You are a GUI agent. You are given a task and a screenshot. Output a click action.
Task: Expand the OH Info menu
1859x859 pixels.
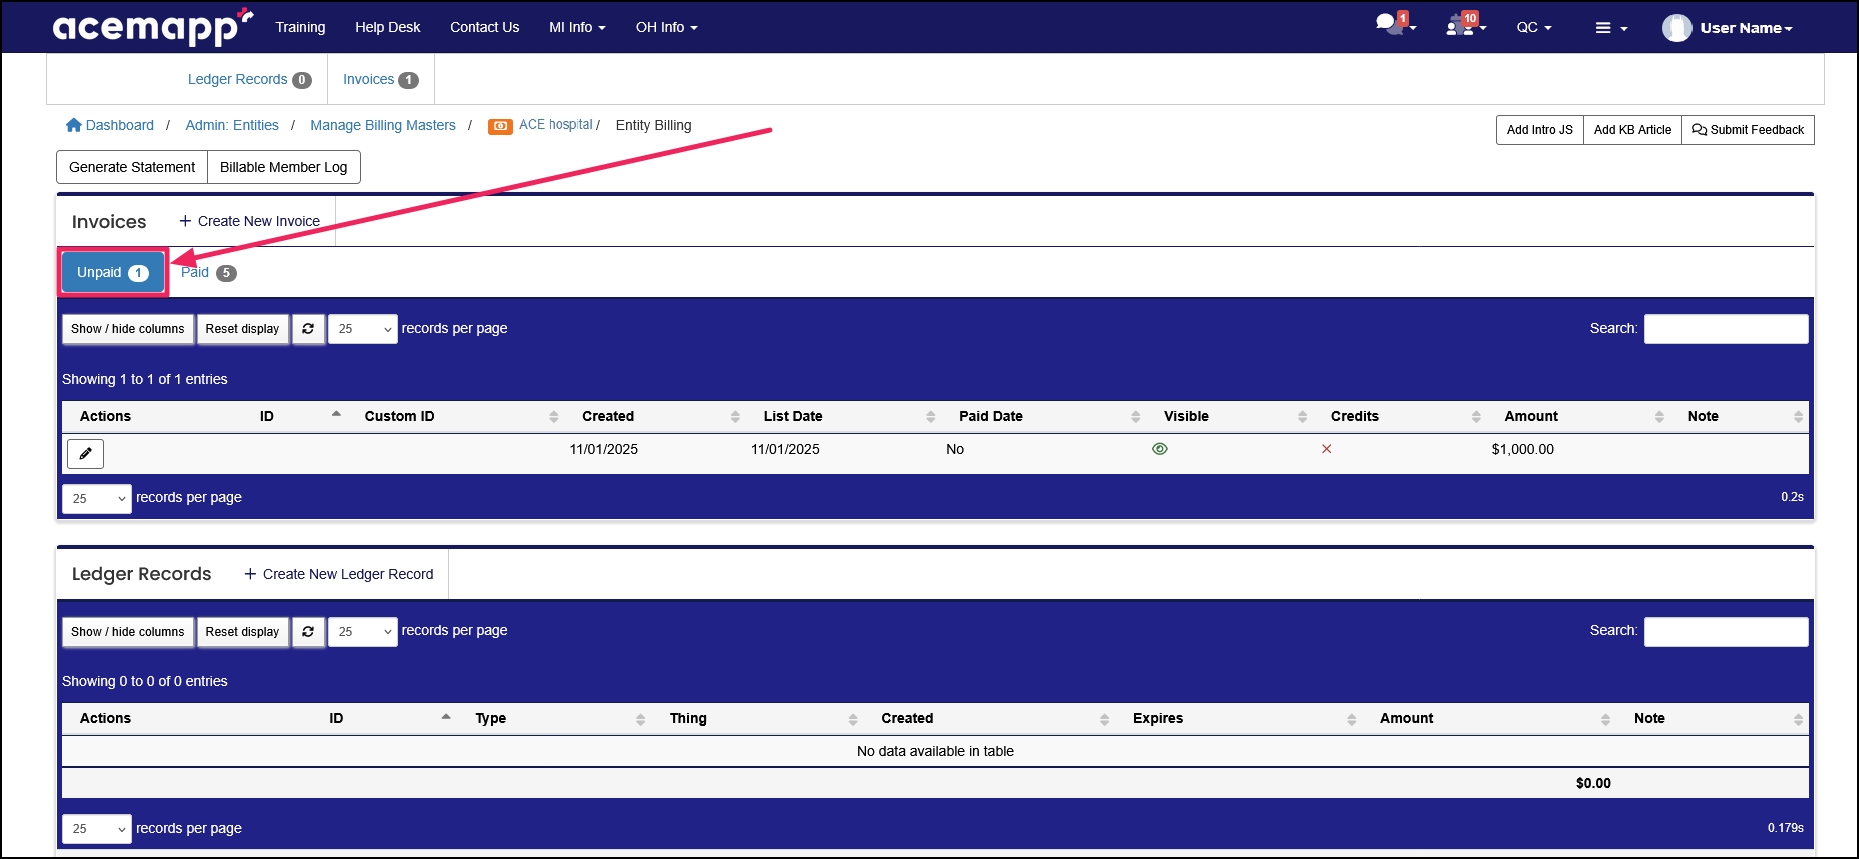click(666, 27)
